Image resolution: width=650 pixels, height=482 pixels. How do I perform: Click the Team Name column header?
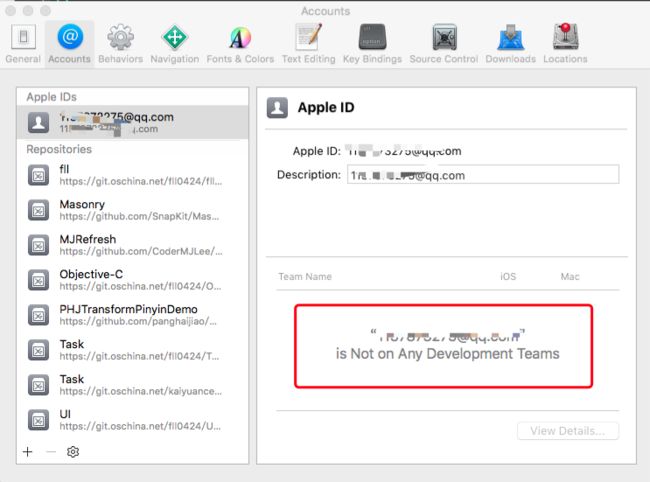coord(305,276)
